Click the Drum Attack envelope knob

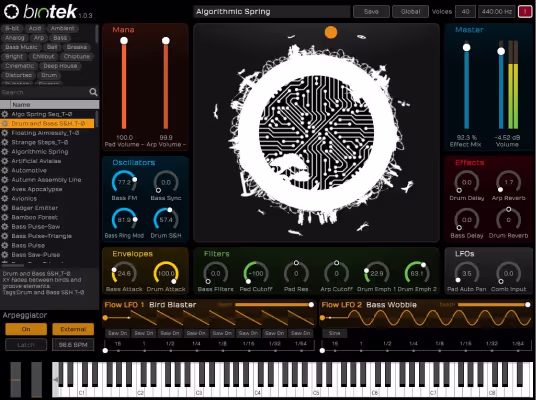pyautogui.click(x=166, y=274)
